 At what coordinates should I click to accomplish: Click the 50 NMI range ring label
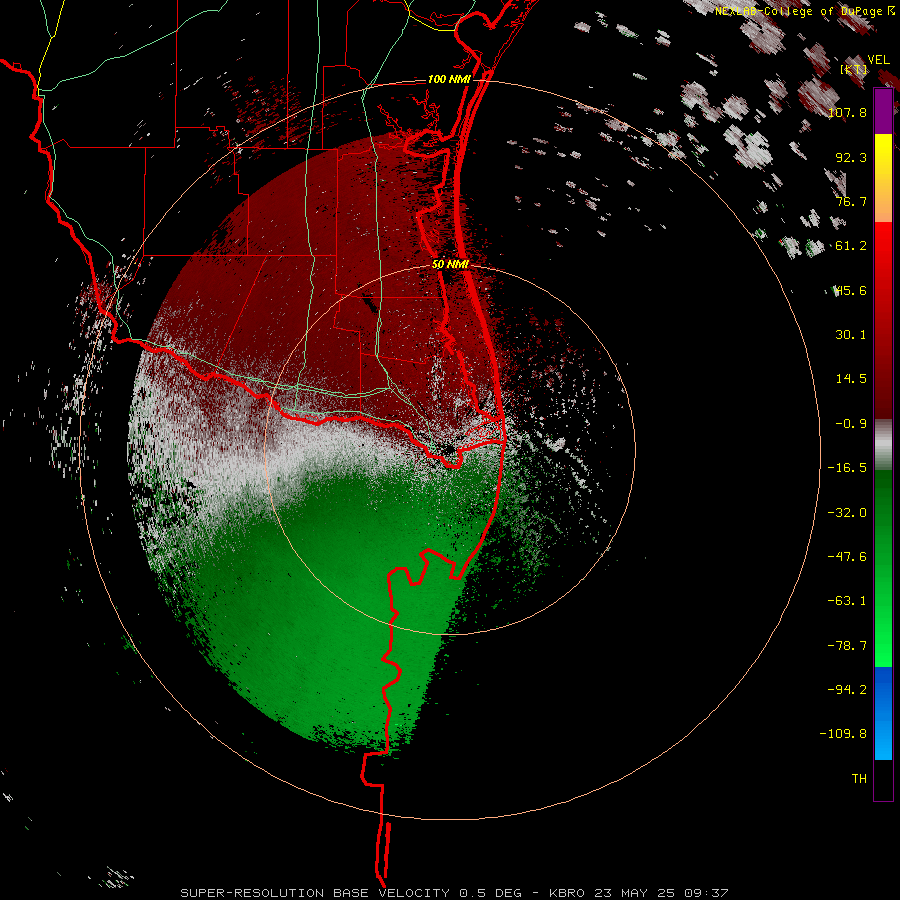click(451, 264)
